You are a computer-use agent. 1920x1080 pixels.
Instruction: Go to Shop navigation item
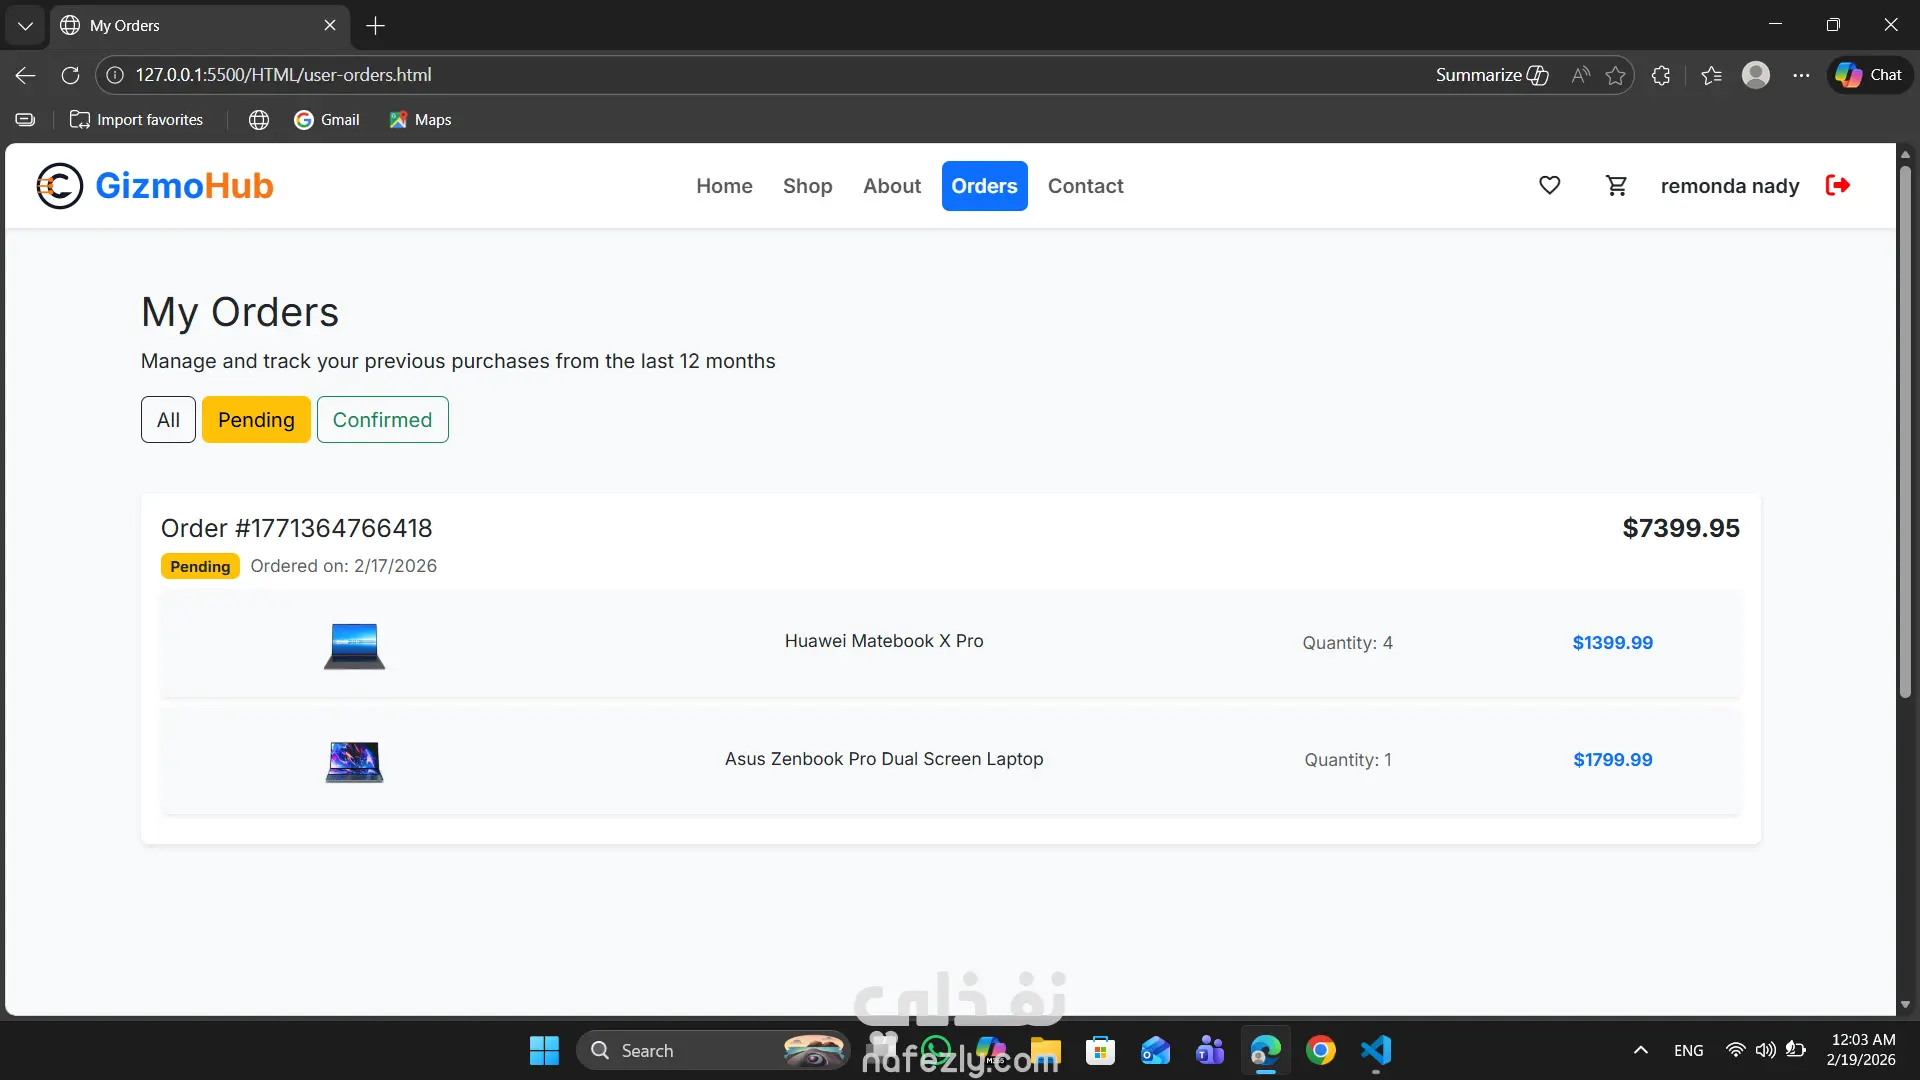(x=807, y=186)
